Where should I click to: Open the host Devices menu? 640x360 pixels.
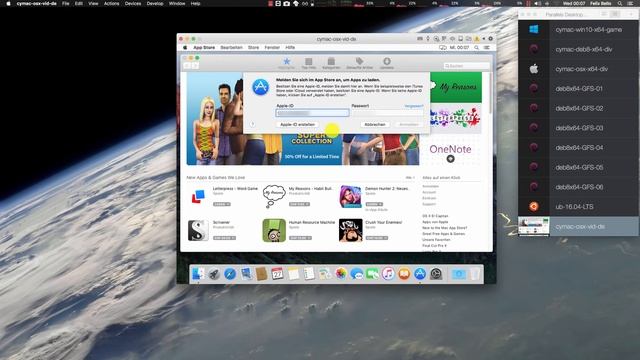pos(133,3)
